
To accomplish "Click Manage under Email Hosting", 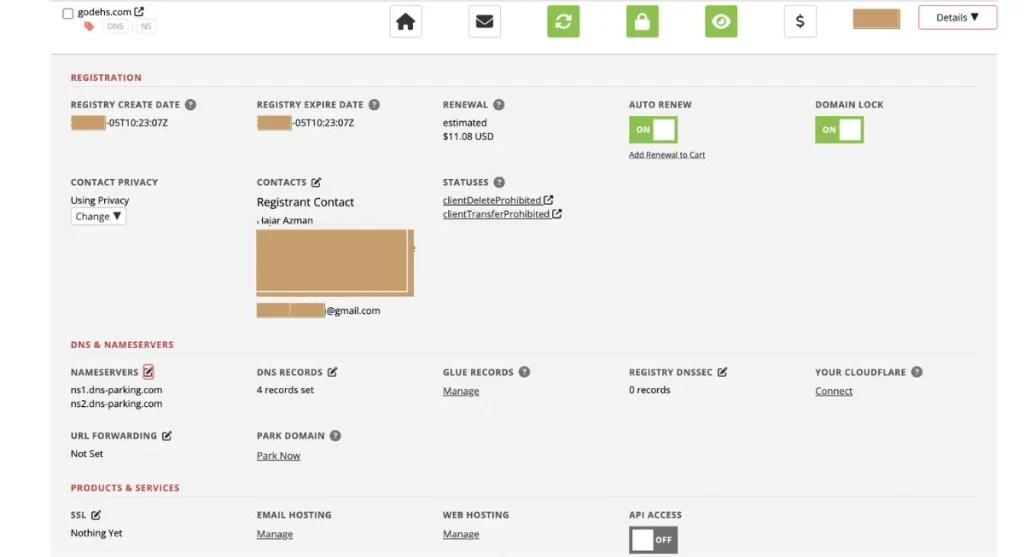I will click(274, 534).
